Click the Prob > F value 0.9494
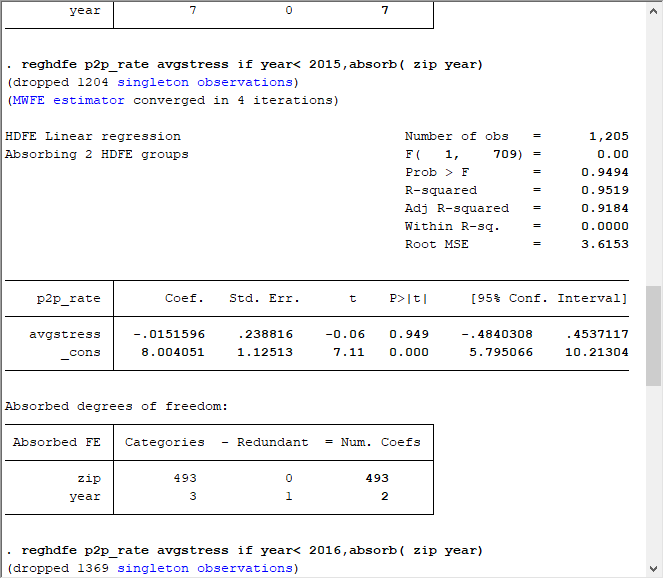Viewport: 664px width, 579px height. [x=605, y=172]
